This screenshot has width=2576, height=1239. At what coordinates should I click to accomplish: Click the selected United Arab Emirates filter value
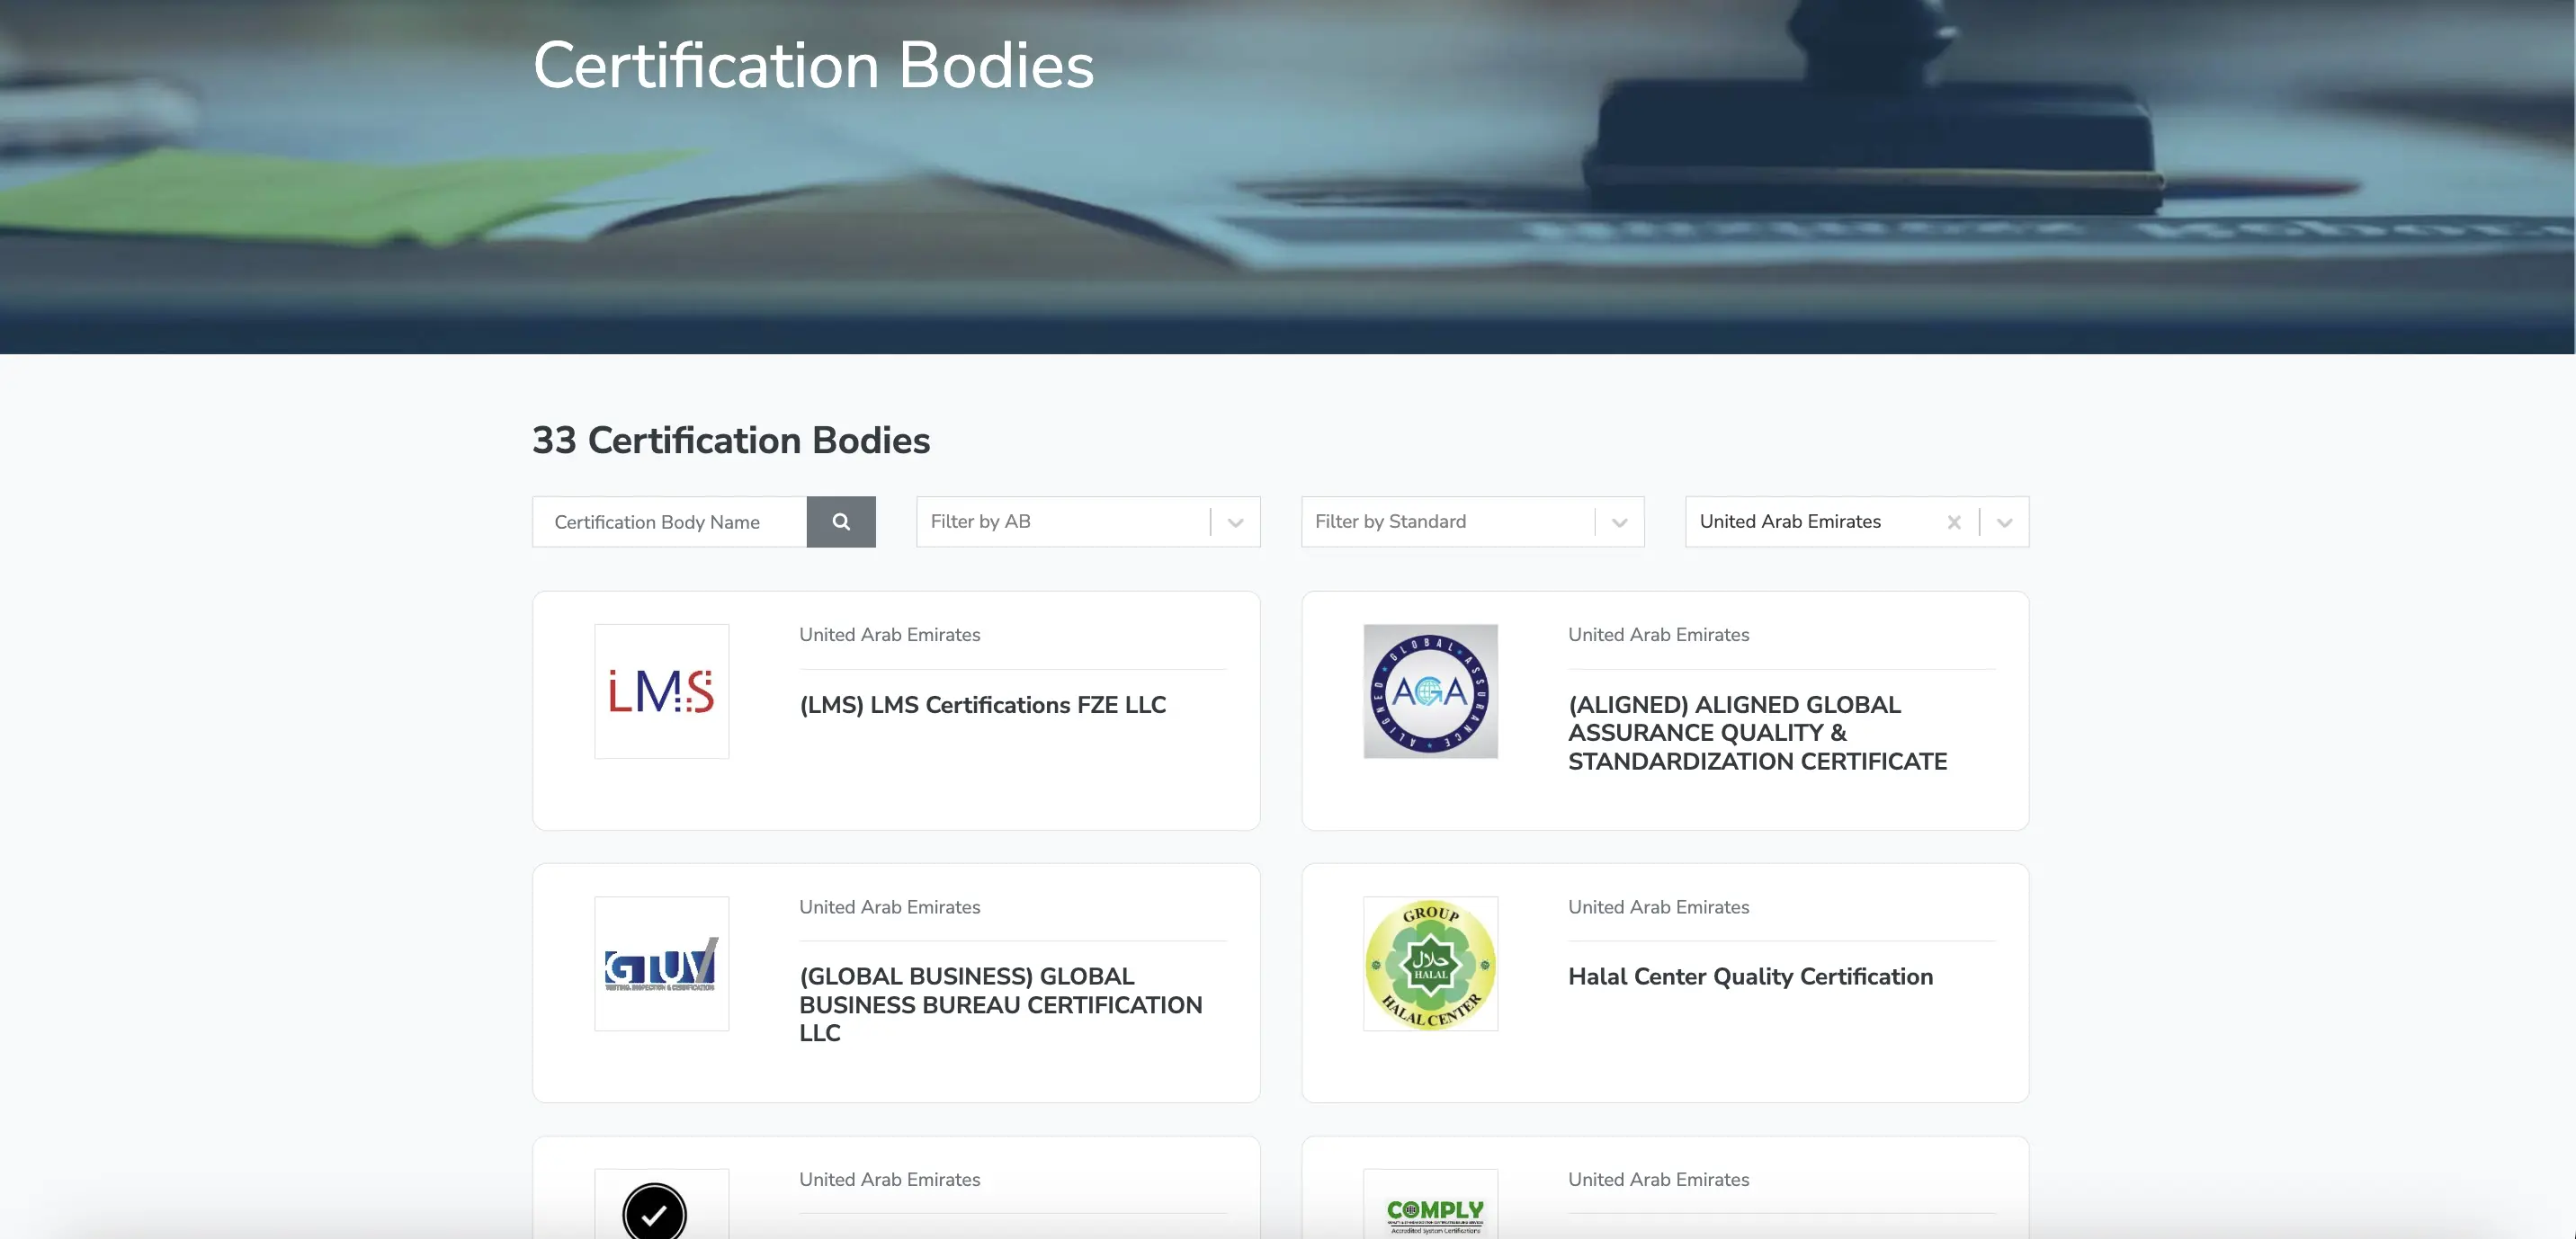(1790, 522)
